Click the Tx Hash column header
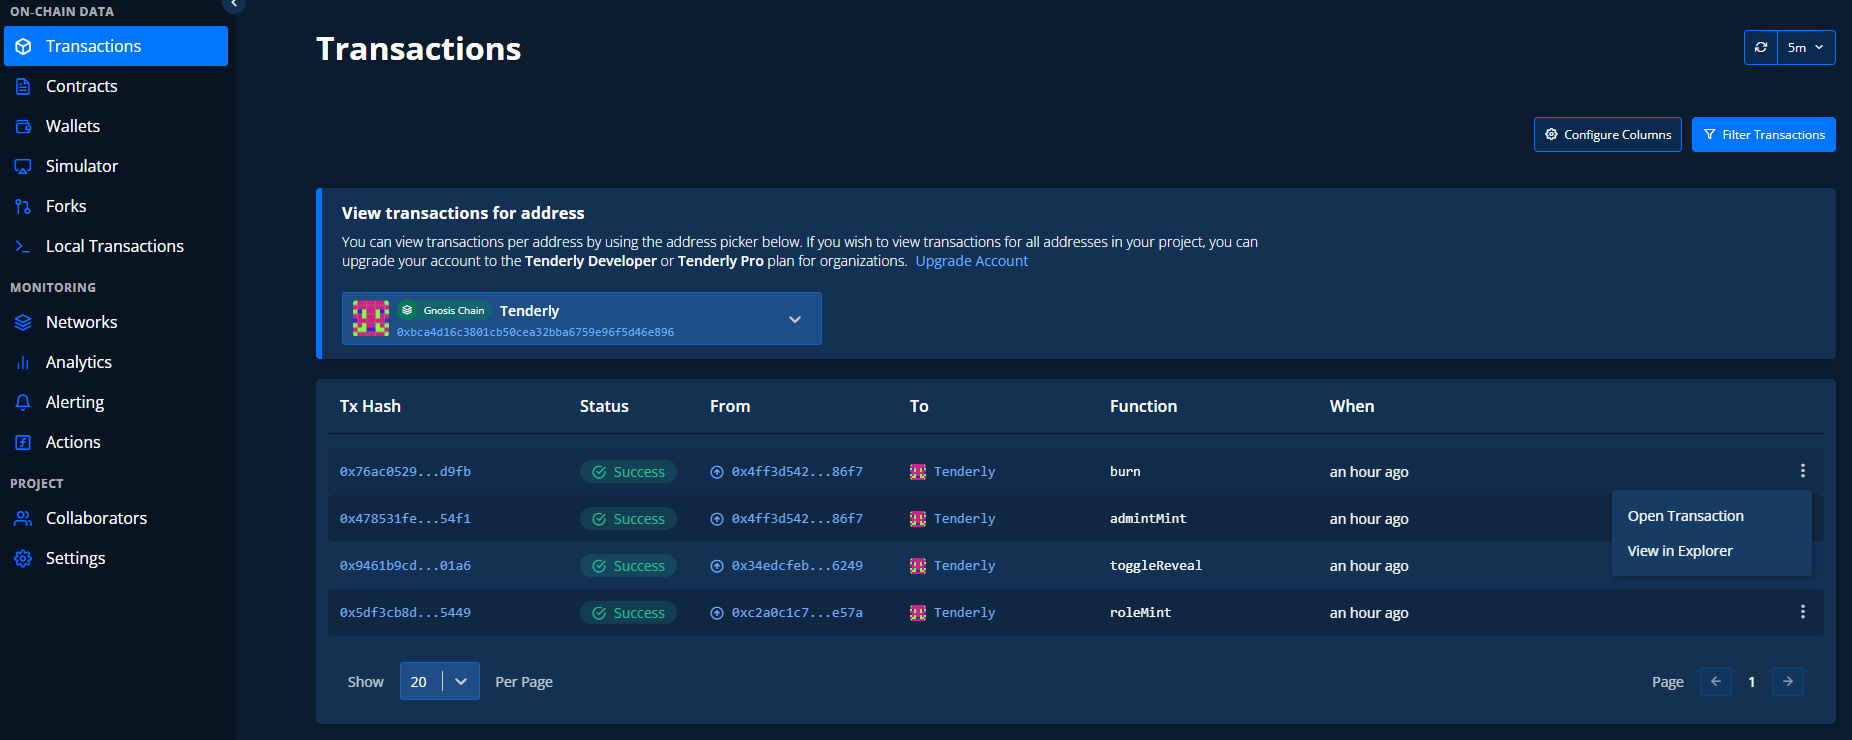1852x740 pixels. pos(370,406)
